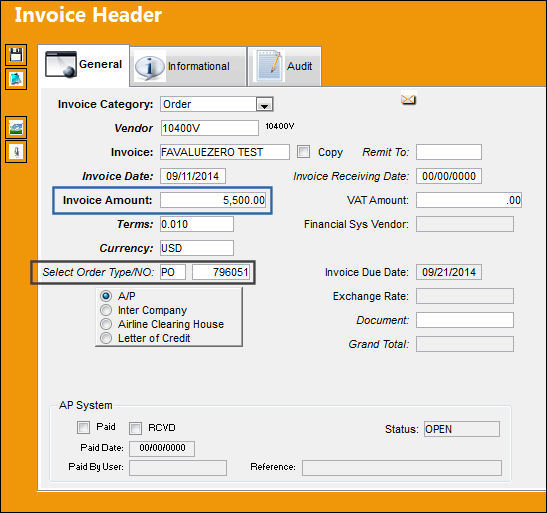Viewport: 547px width, 513px height.
Task: Click the Invoice Amount field 5,500.00
Action: click(x=213, y=200)
